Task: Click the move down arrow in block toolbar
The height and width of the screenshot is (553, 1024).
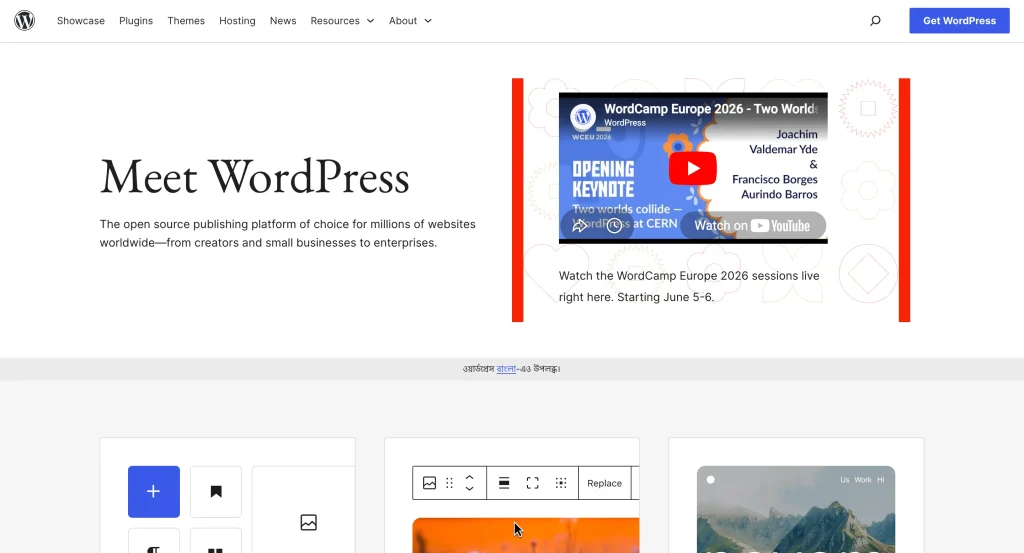Action: coord(469,488)
